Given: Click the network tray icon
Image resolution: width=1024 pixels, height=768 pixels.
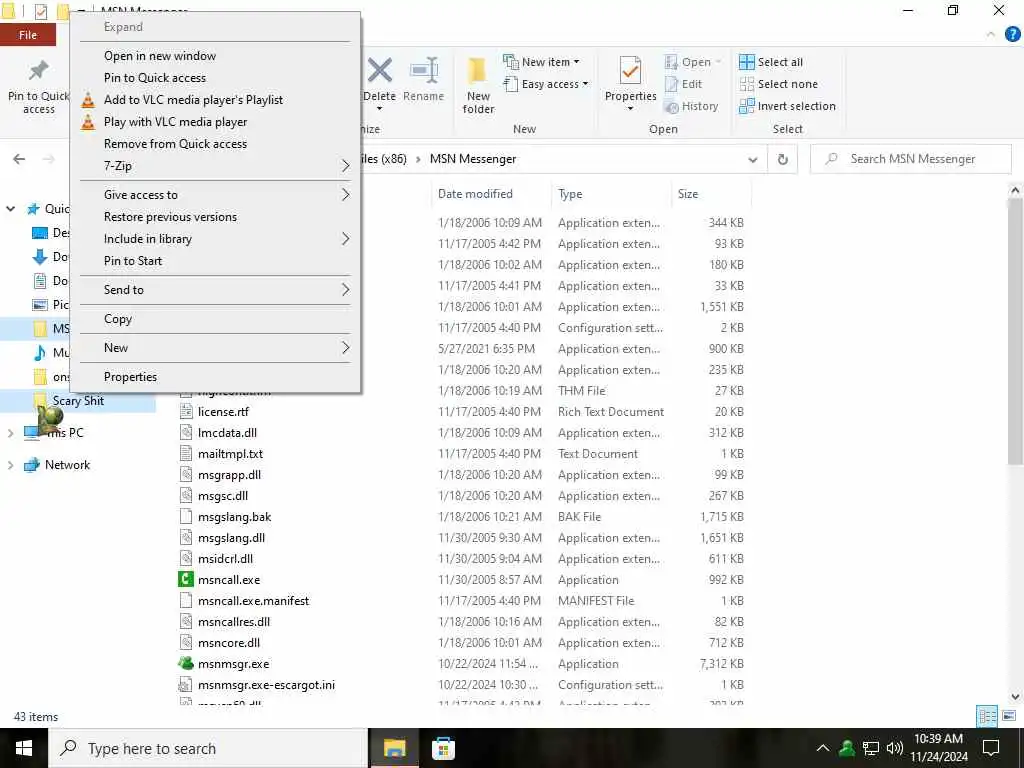Looking at the screenshot, I should tap(871, 748).
